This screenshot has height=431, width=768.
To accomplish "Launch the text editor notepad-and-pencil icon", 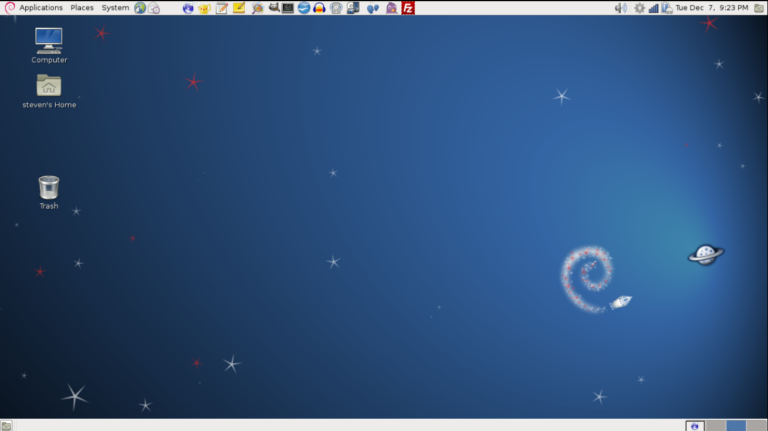I will click(222, 8).
